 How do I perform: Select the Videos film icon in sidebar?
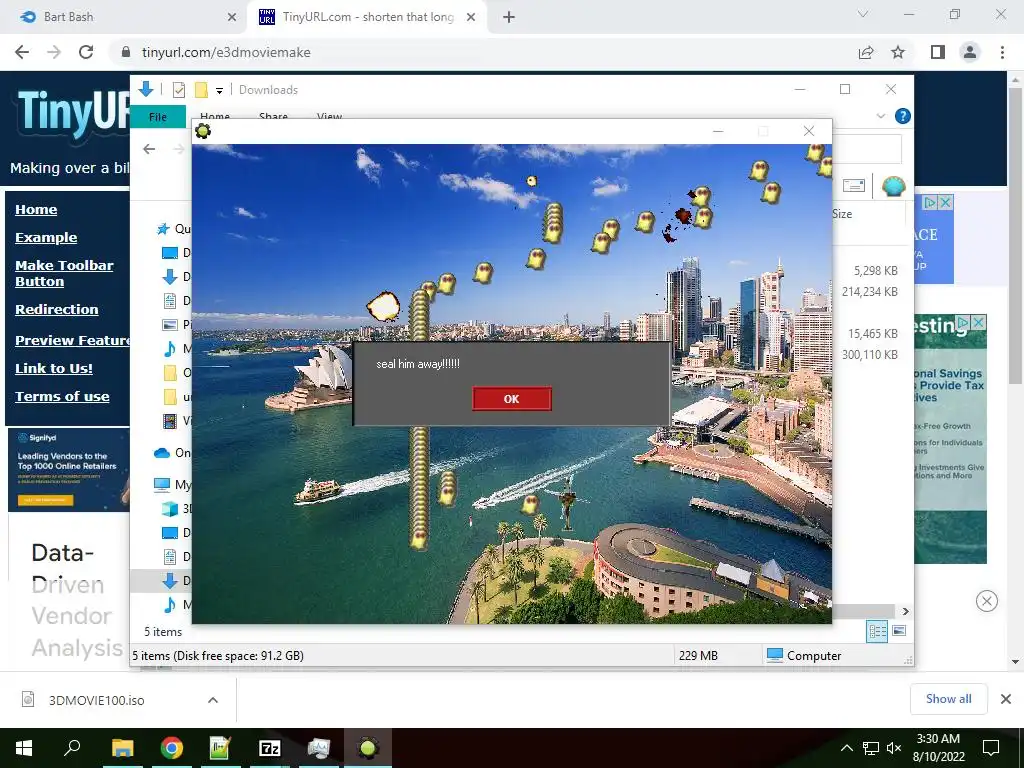(x=170, y=421)
